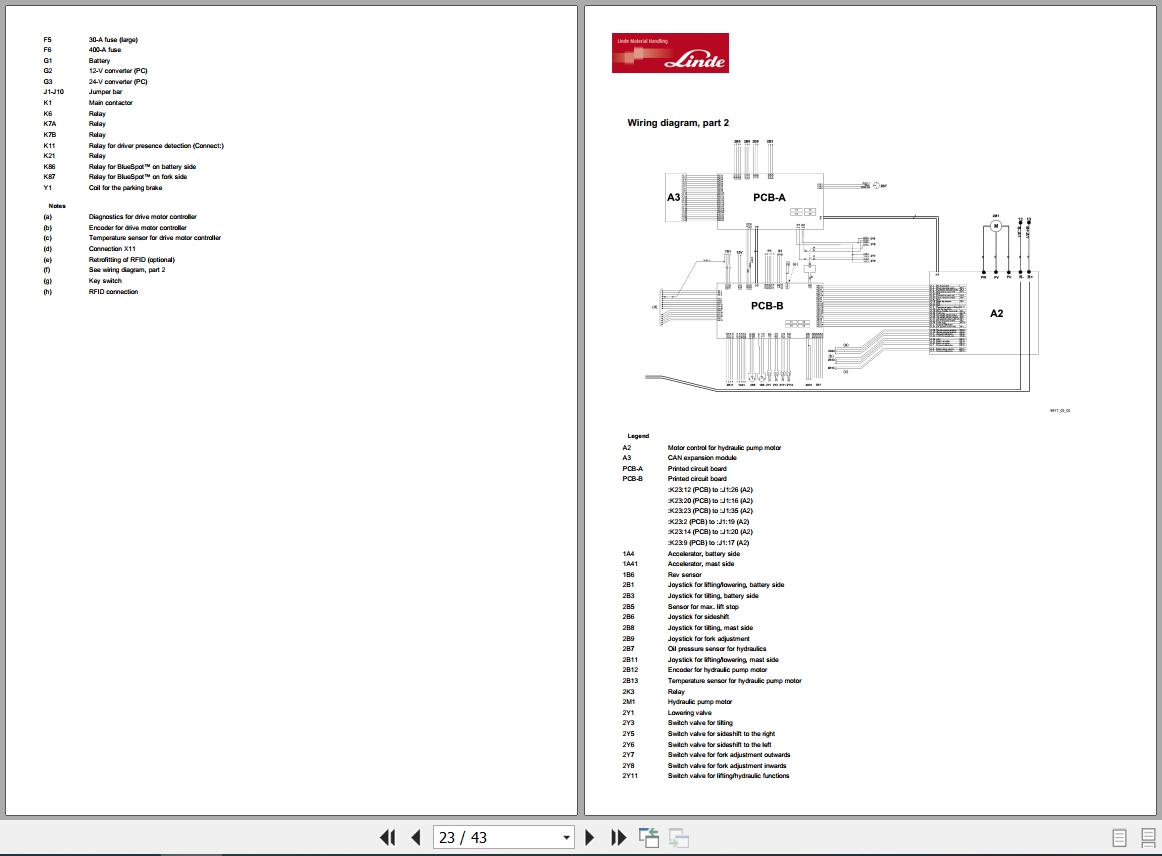Click the 'Jumper bar' entry

coord(105,92)
